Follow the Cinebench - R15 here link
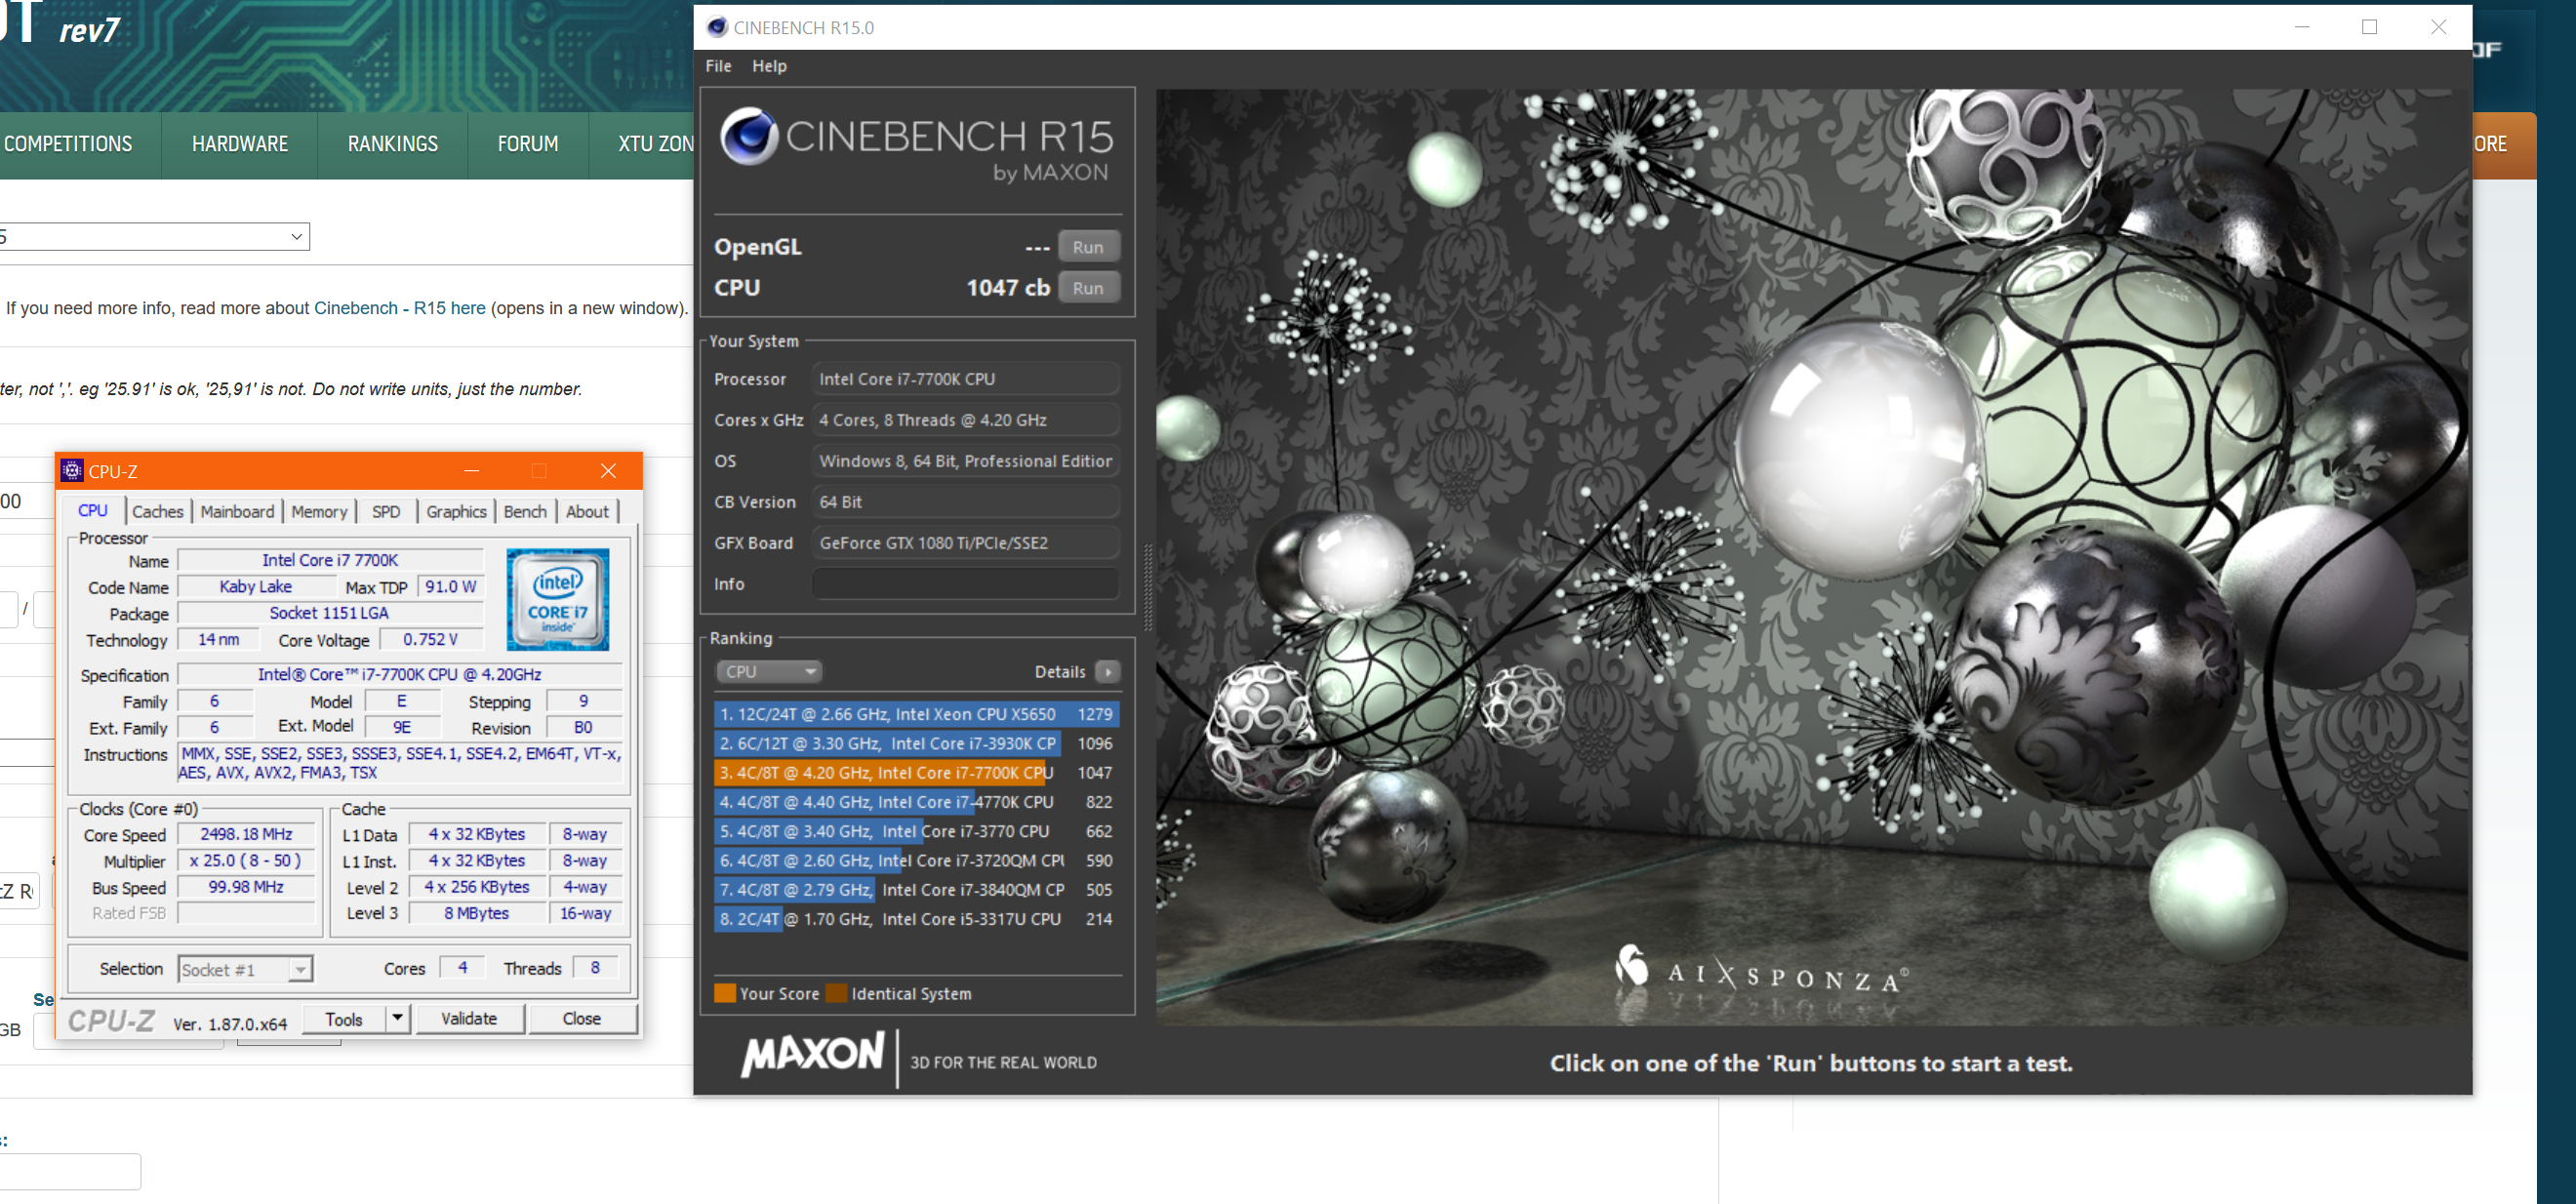The width and height of the screenshot is (2576, 1204). coord(400,308)
